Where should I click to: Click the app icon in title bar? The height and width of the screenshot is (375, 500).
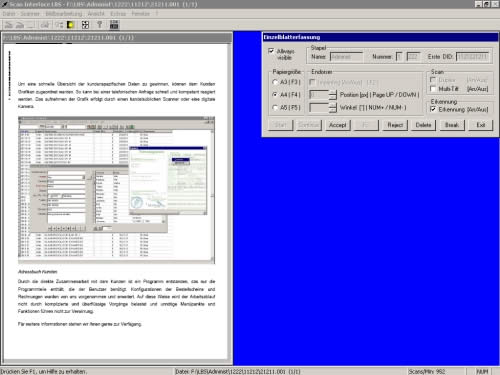tap(4, 4)
